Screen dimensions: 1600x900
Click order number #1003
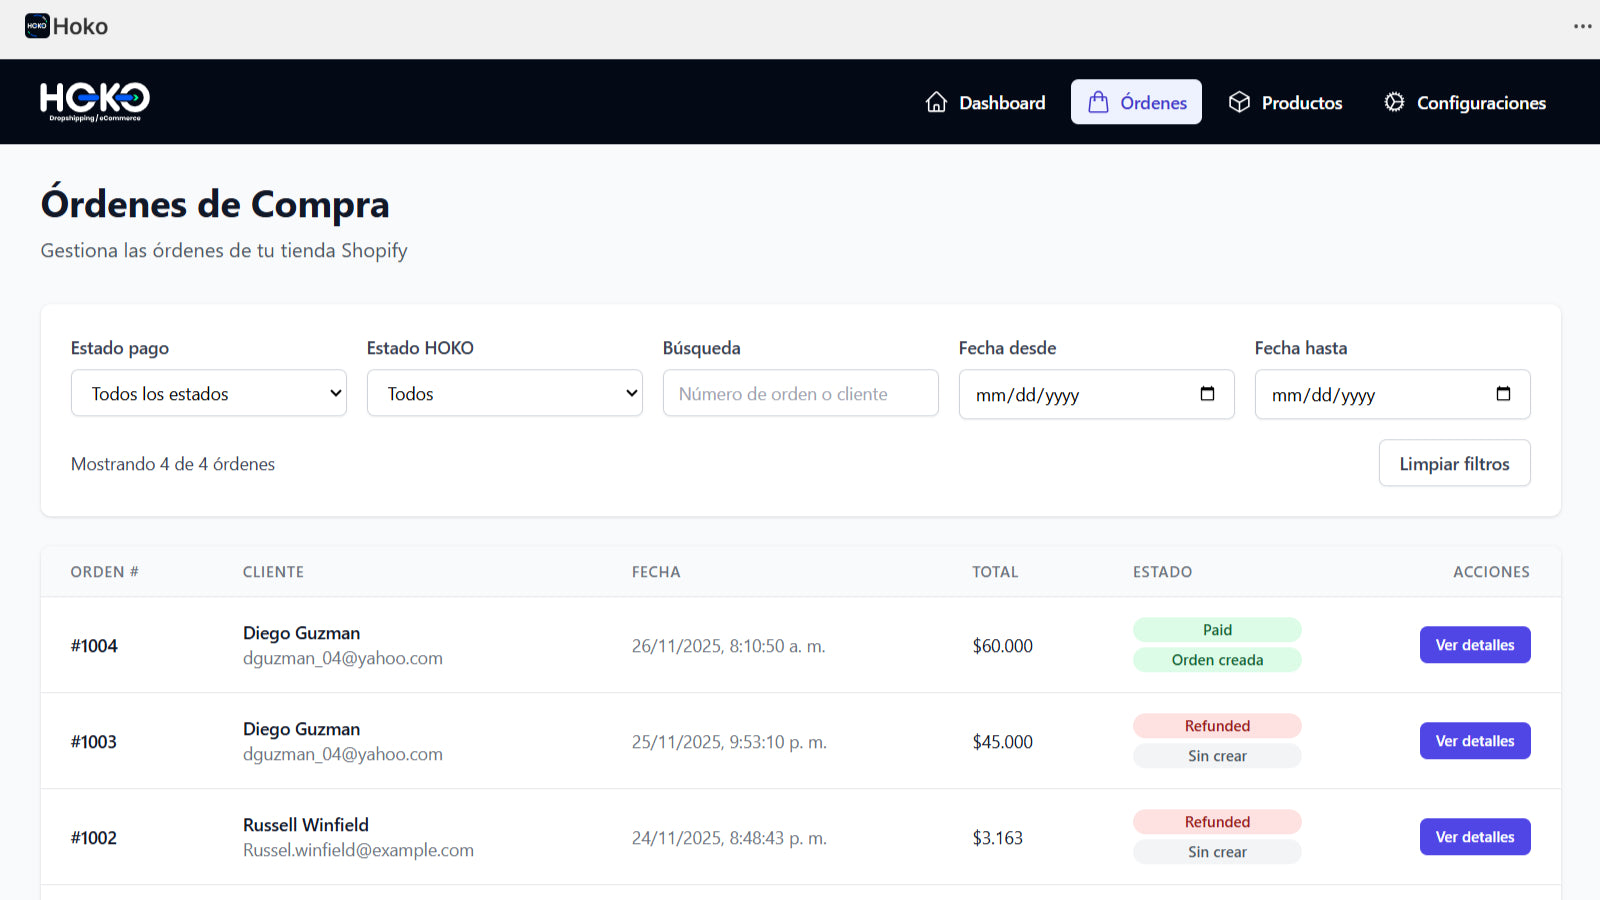coord(94,742)
